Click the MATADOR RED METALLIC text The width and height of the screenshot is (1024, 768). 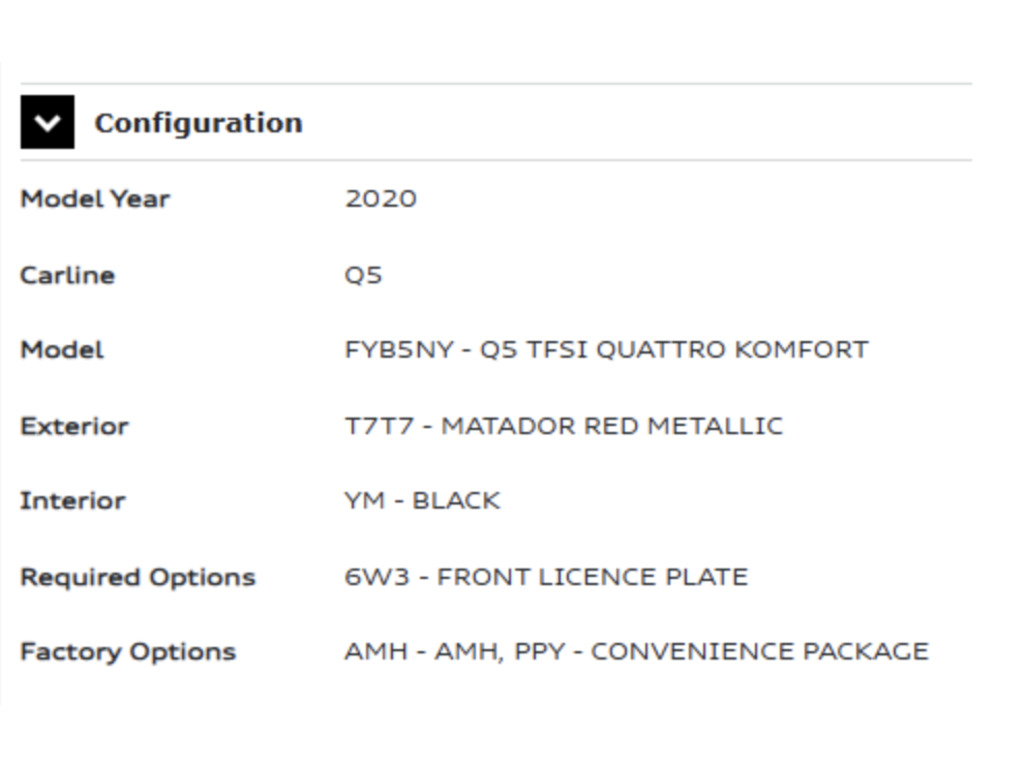[611, 426]
